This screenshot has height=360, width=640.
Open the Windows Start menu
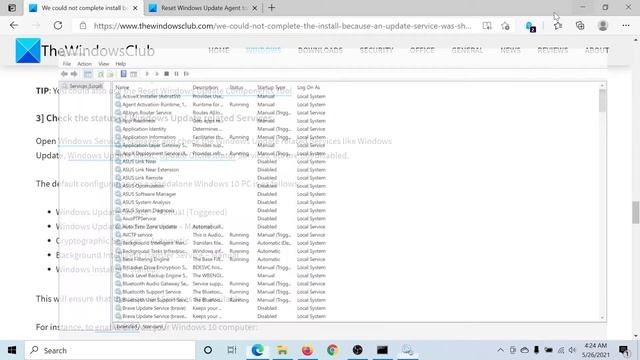pyautogui.click(x=12, y=350)
